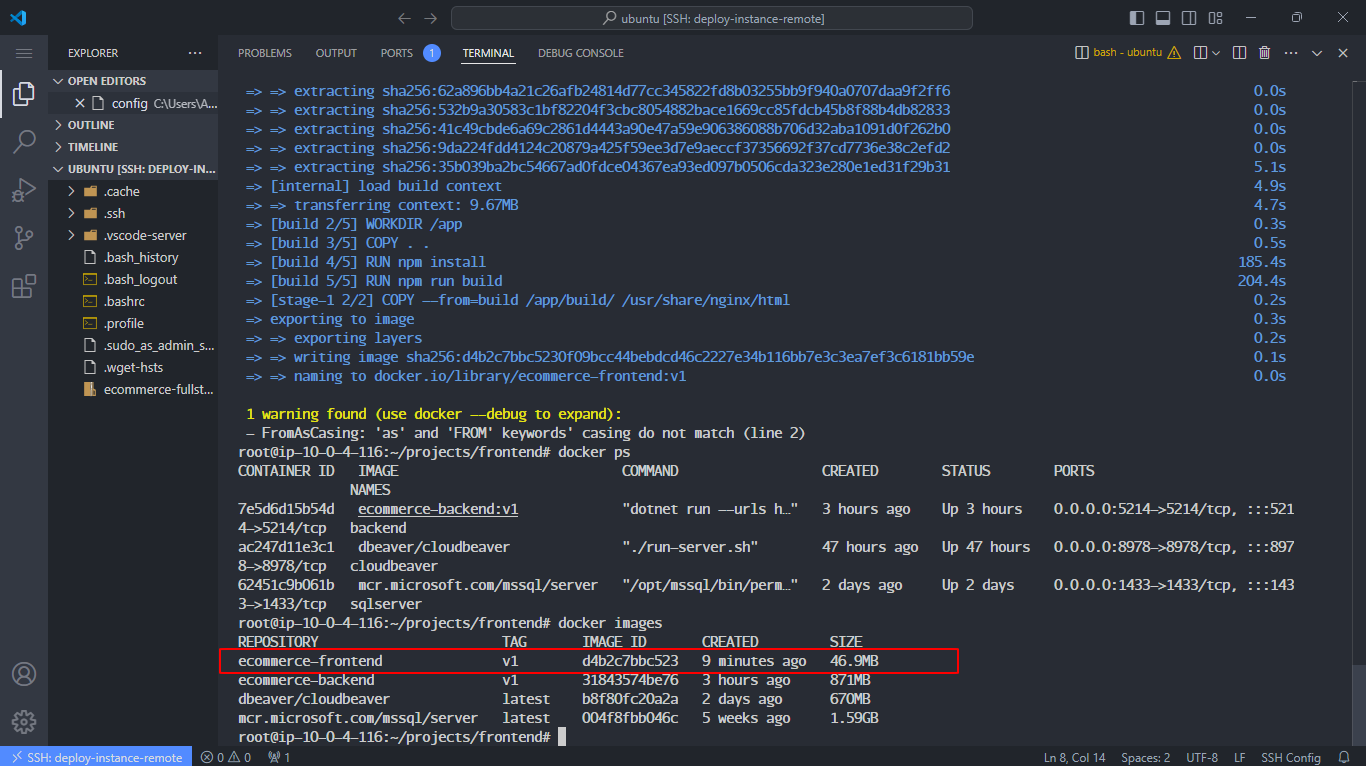Image resolution: width=1366 pixels, height=766 pixels.
Task: Click Ln 8, Col 14 in status bar
Action: (x=1075, y=757)
